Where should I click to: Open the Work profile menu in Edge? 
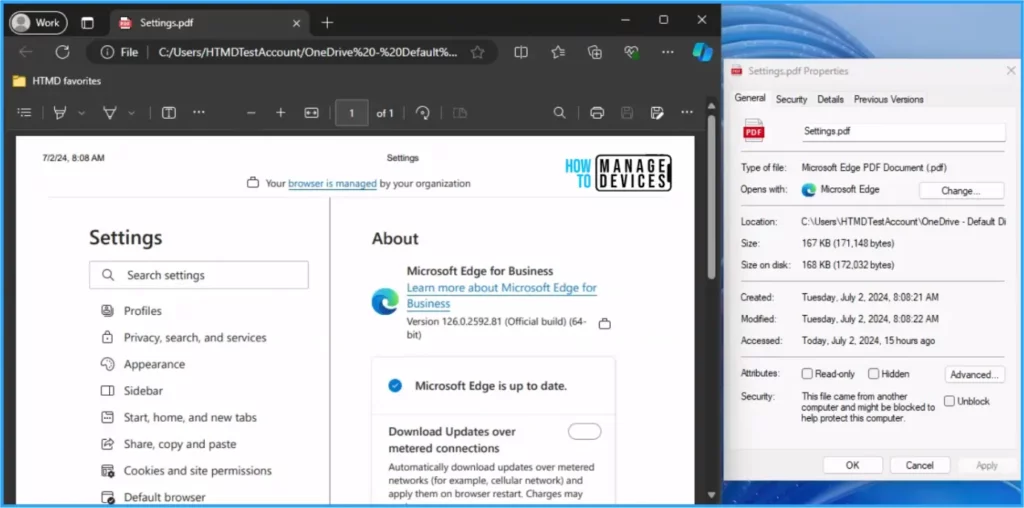pyautogui.click(x=38, y=23)
